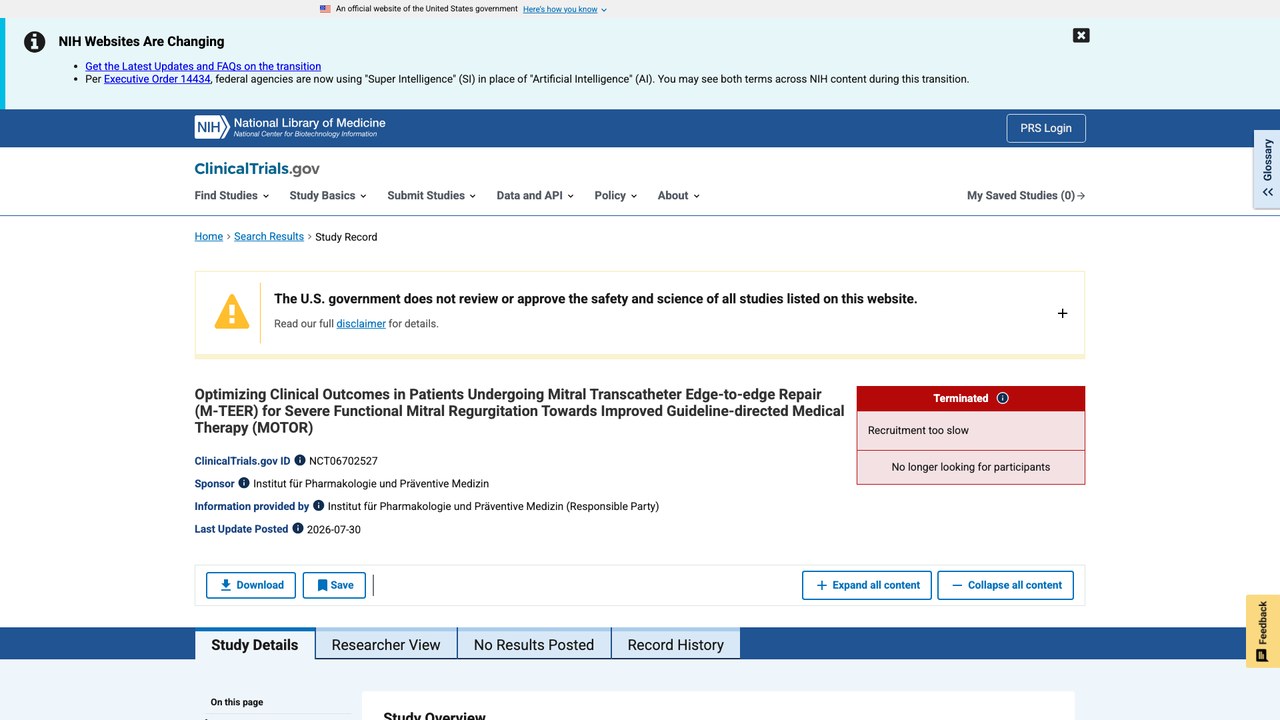Screen dimensions: 1280x720
Task: Download the study record
Action: (251, 585)
